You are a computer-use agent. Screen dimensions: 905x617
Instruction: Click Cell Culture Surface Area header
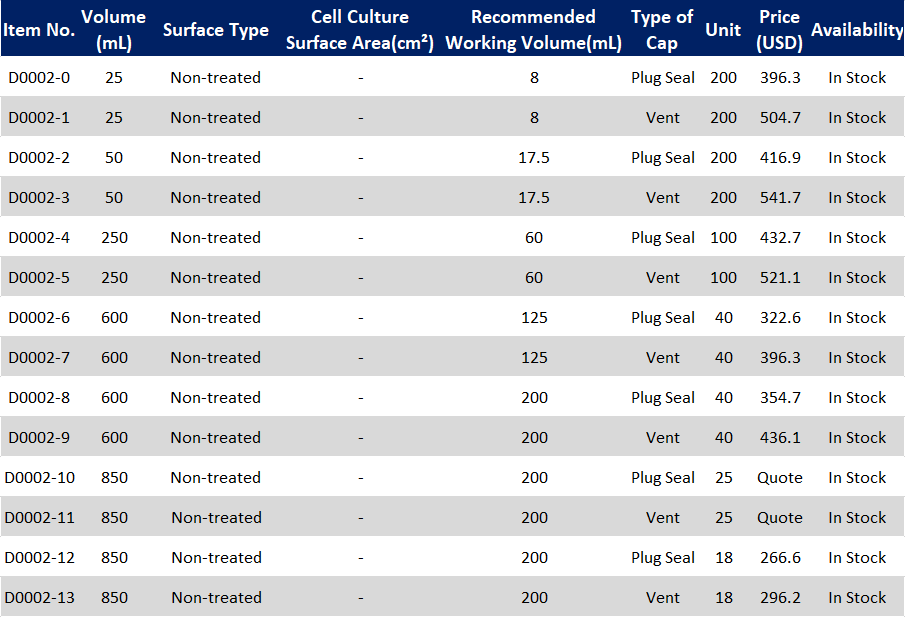pos(360,29)
